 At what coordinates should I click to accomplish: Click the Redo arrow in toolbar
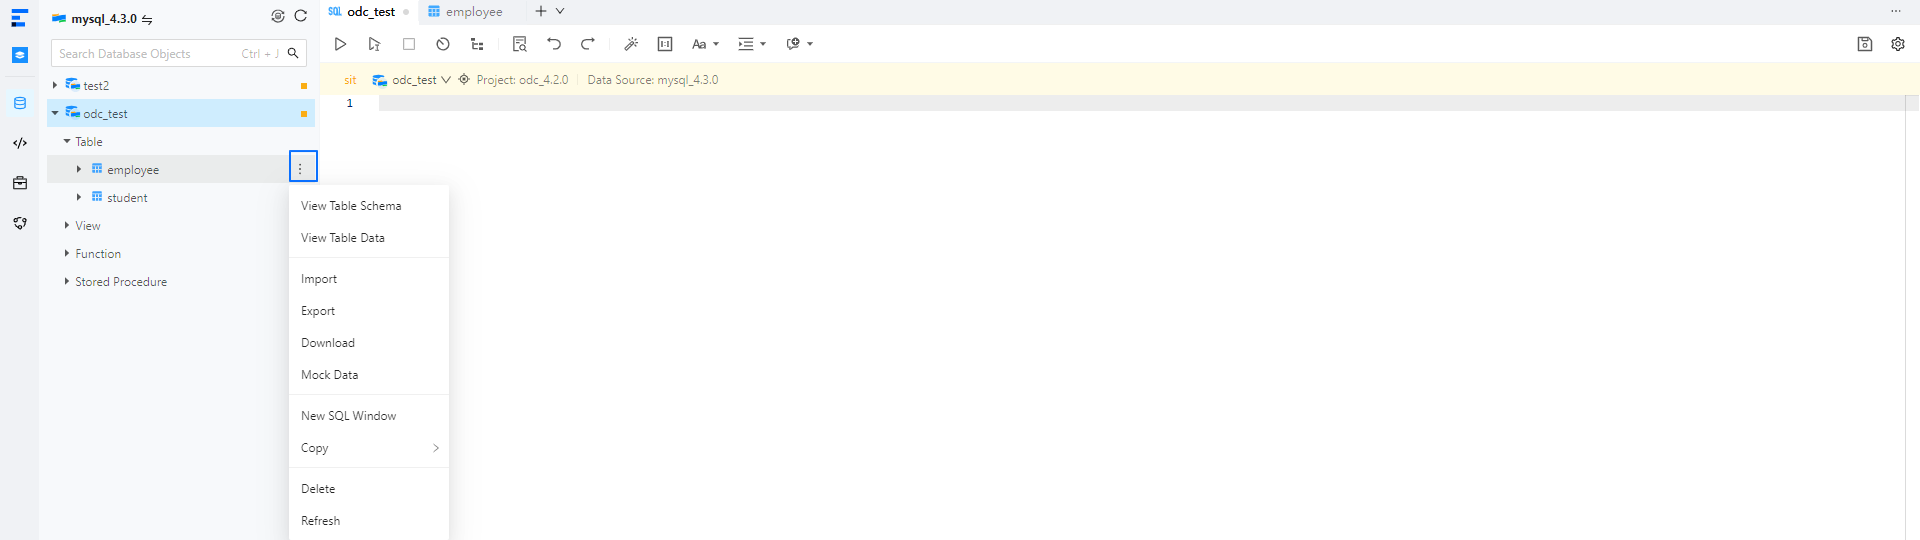tap(588, 44)
